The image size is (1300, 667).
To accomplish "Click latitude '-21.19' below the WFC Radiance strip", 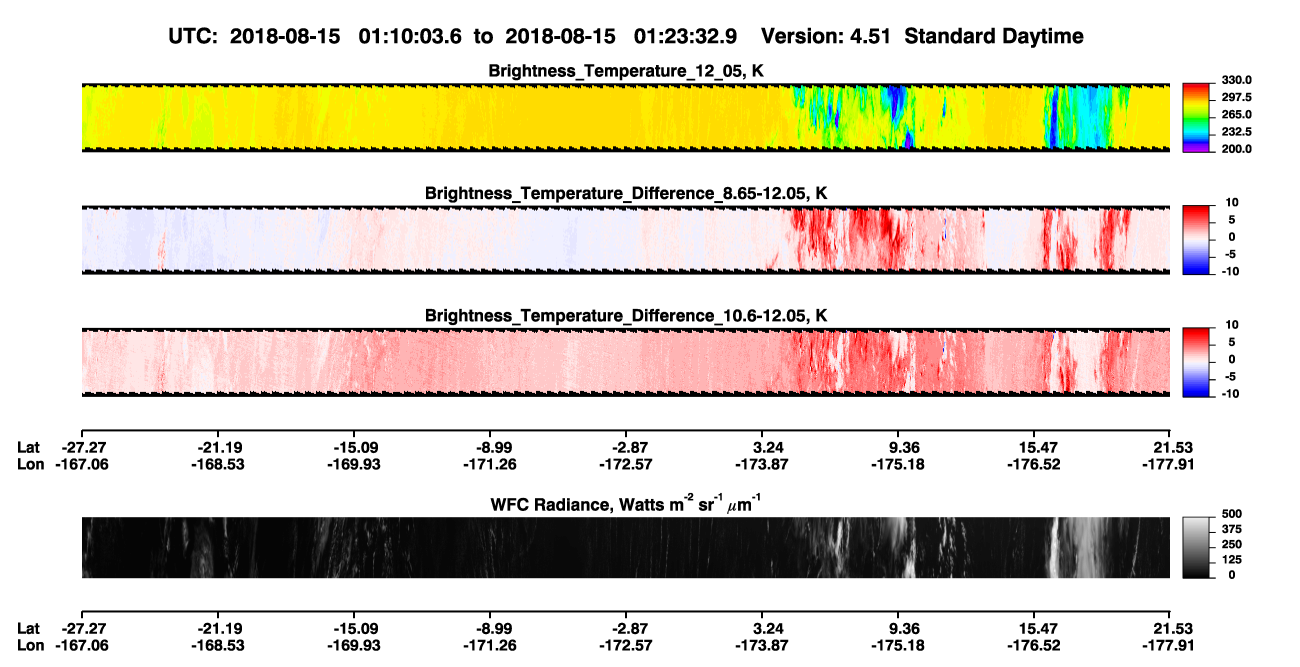I will coord(218,629).
